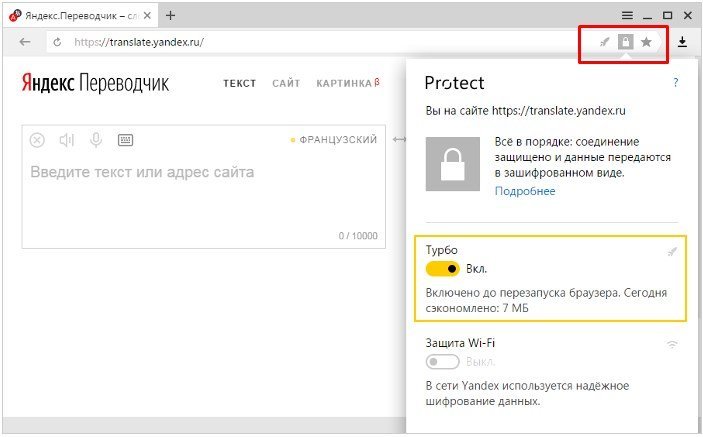Click text 'Вы на сайте https://translate.yandex.ru'
The height and width of the screenshot is (437, 703).
[x=525, y=111]
